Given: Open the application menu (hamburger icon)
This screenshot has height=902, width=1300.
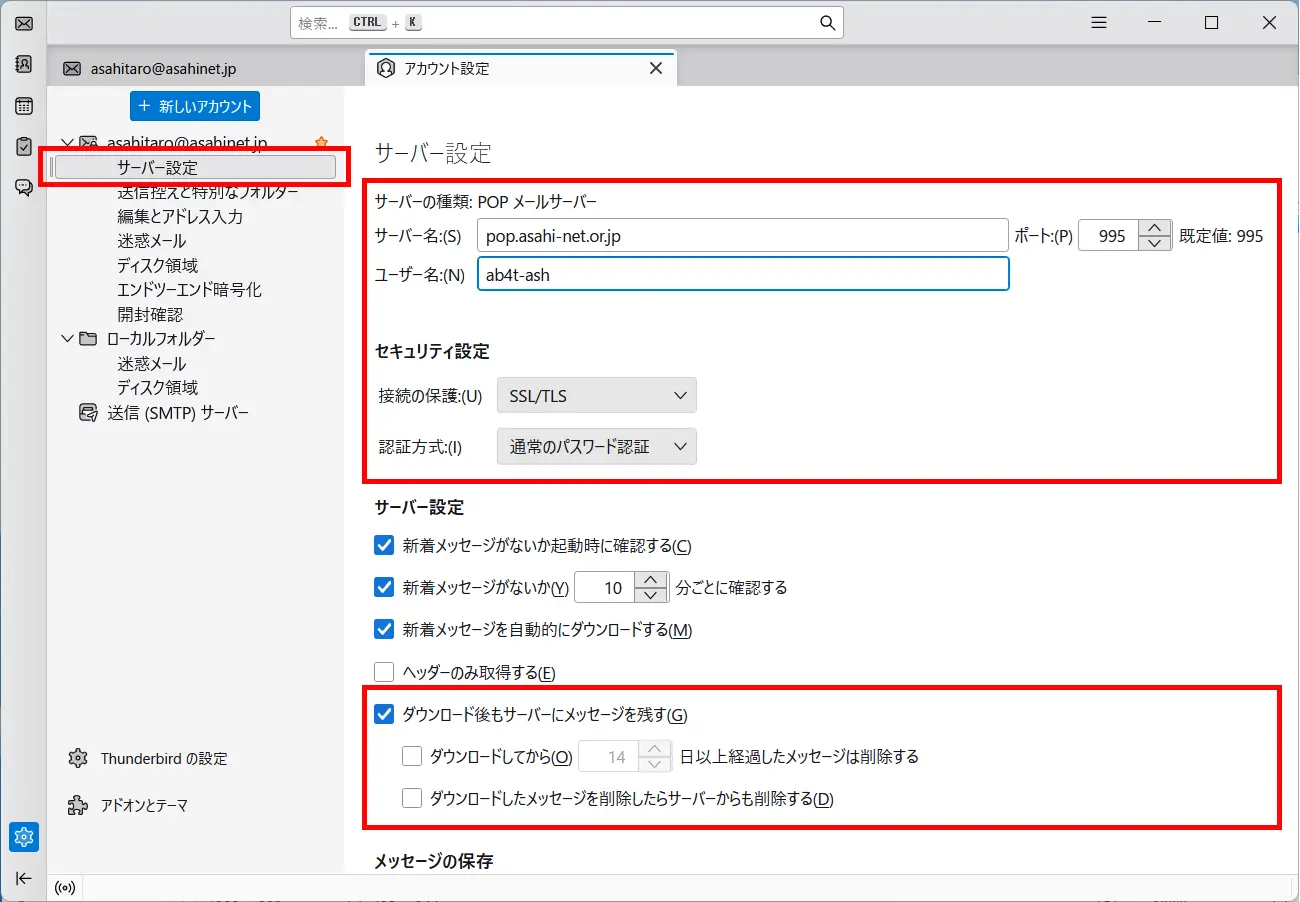Looking at the screenshot, I should coord(1098,22).
